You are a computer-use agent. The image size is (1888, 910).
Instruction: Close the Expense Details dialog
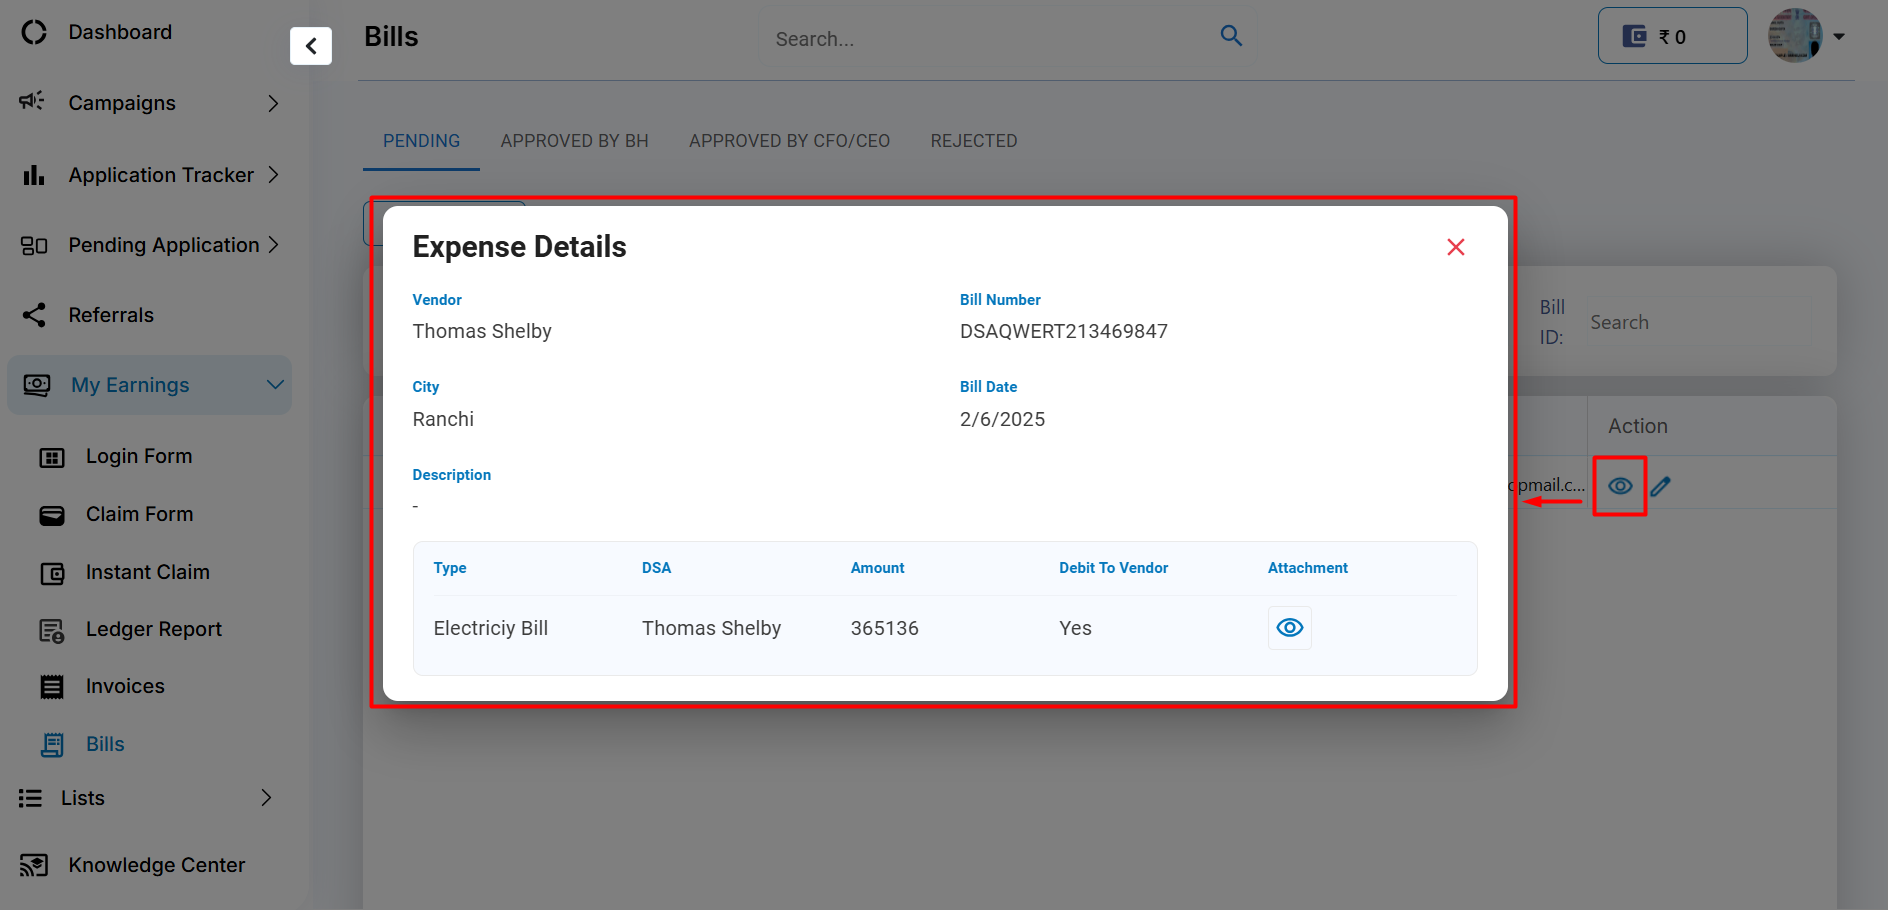1455,247
